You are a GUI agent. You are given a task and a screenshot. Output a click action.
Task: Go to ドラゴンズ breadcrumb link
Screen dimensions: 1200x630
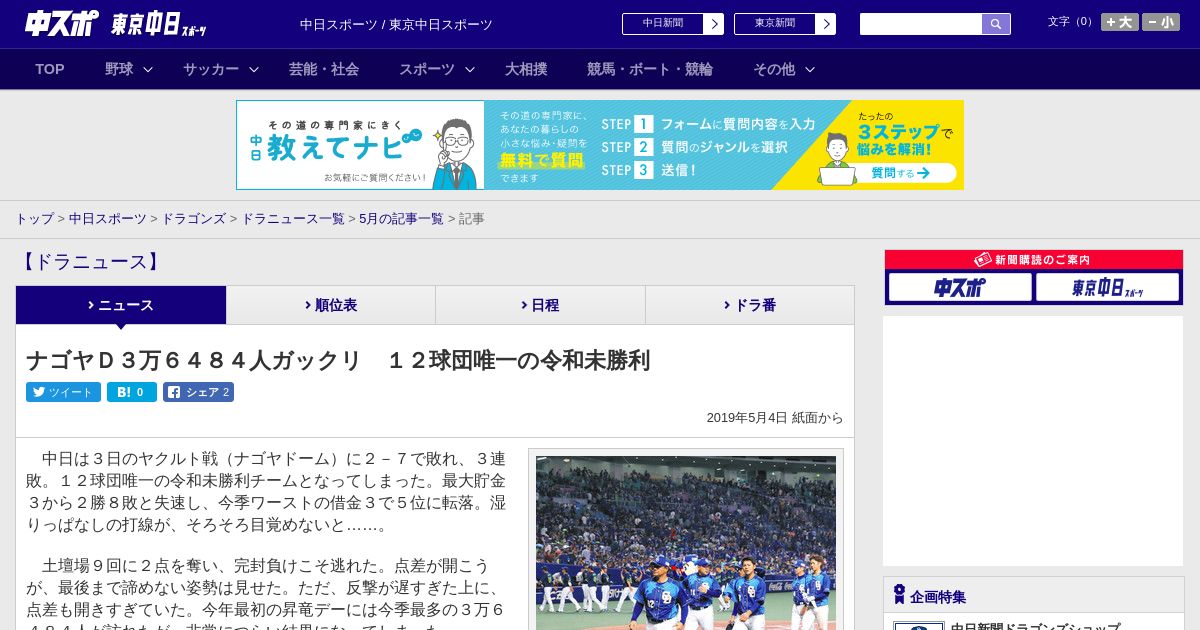(x=194, y=218)
